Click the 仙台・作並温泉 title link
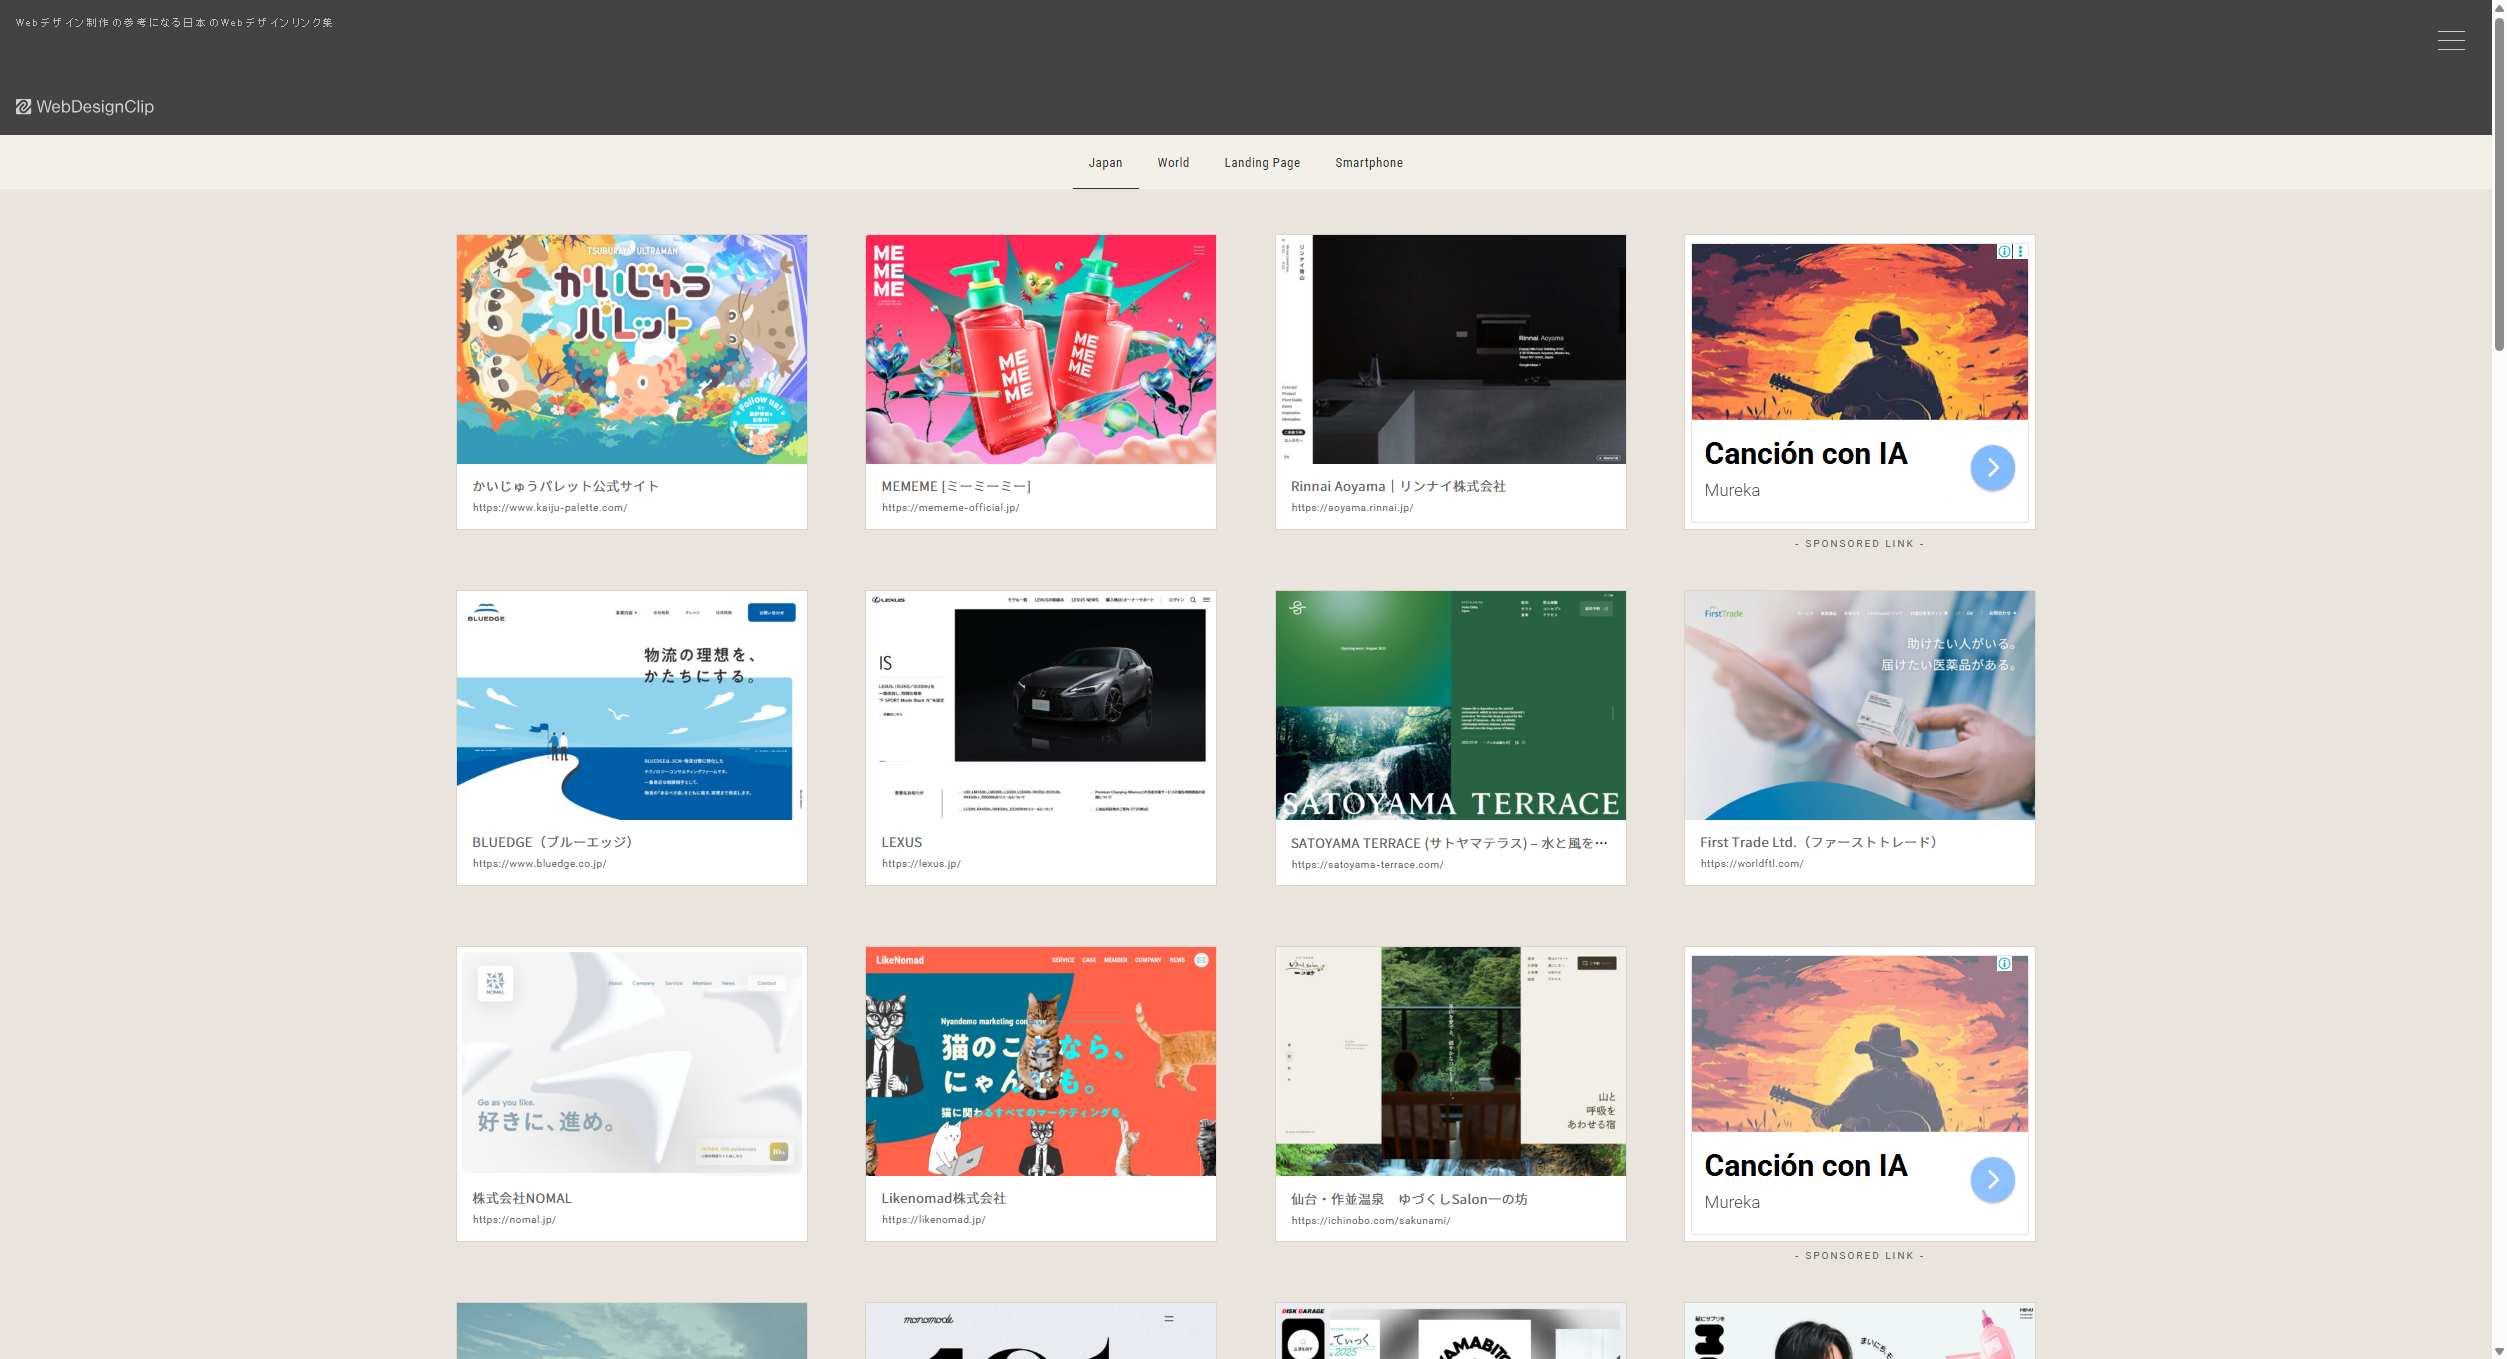The image size is (2507, 1359). (1408, 1199)
